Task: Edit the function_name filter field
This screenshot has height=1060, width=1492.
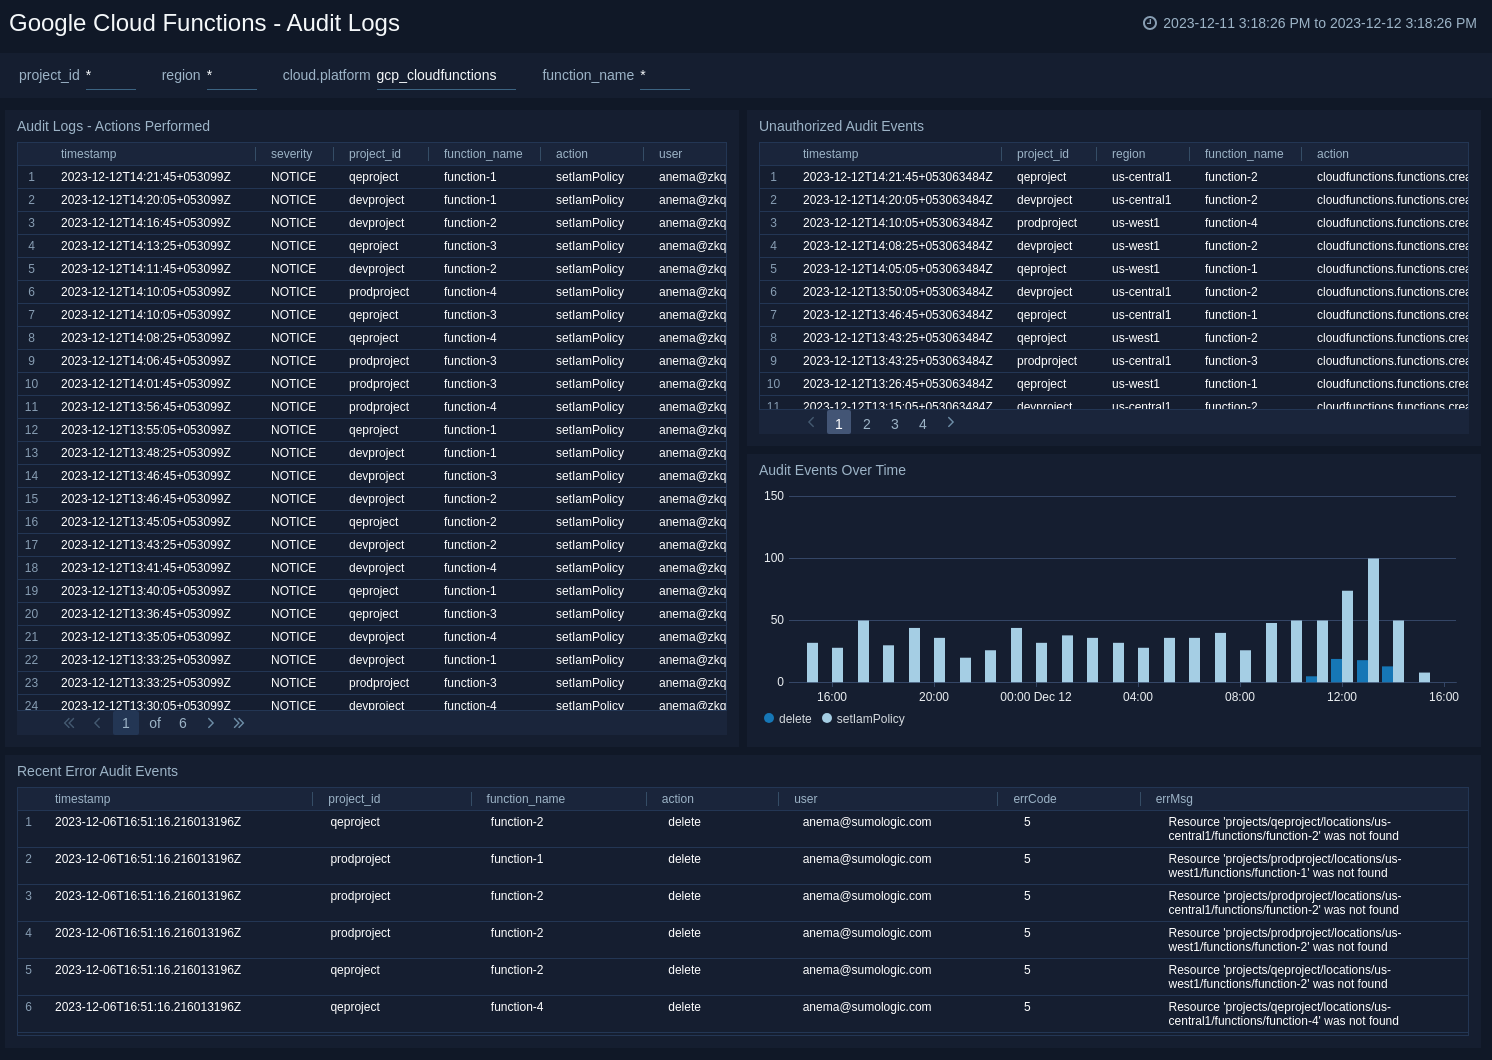Action: click(x=664, y=76)
